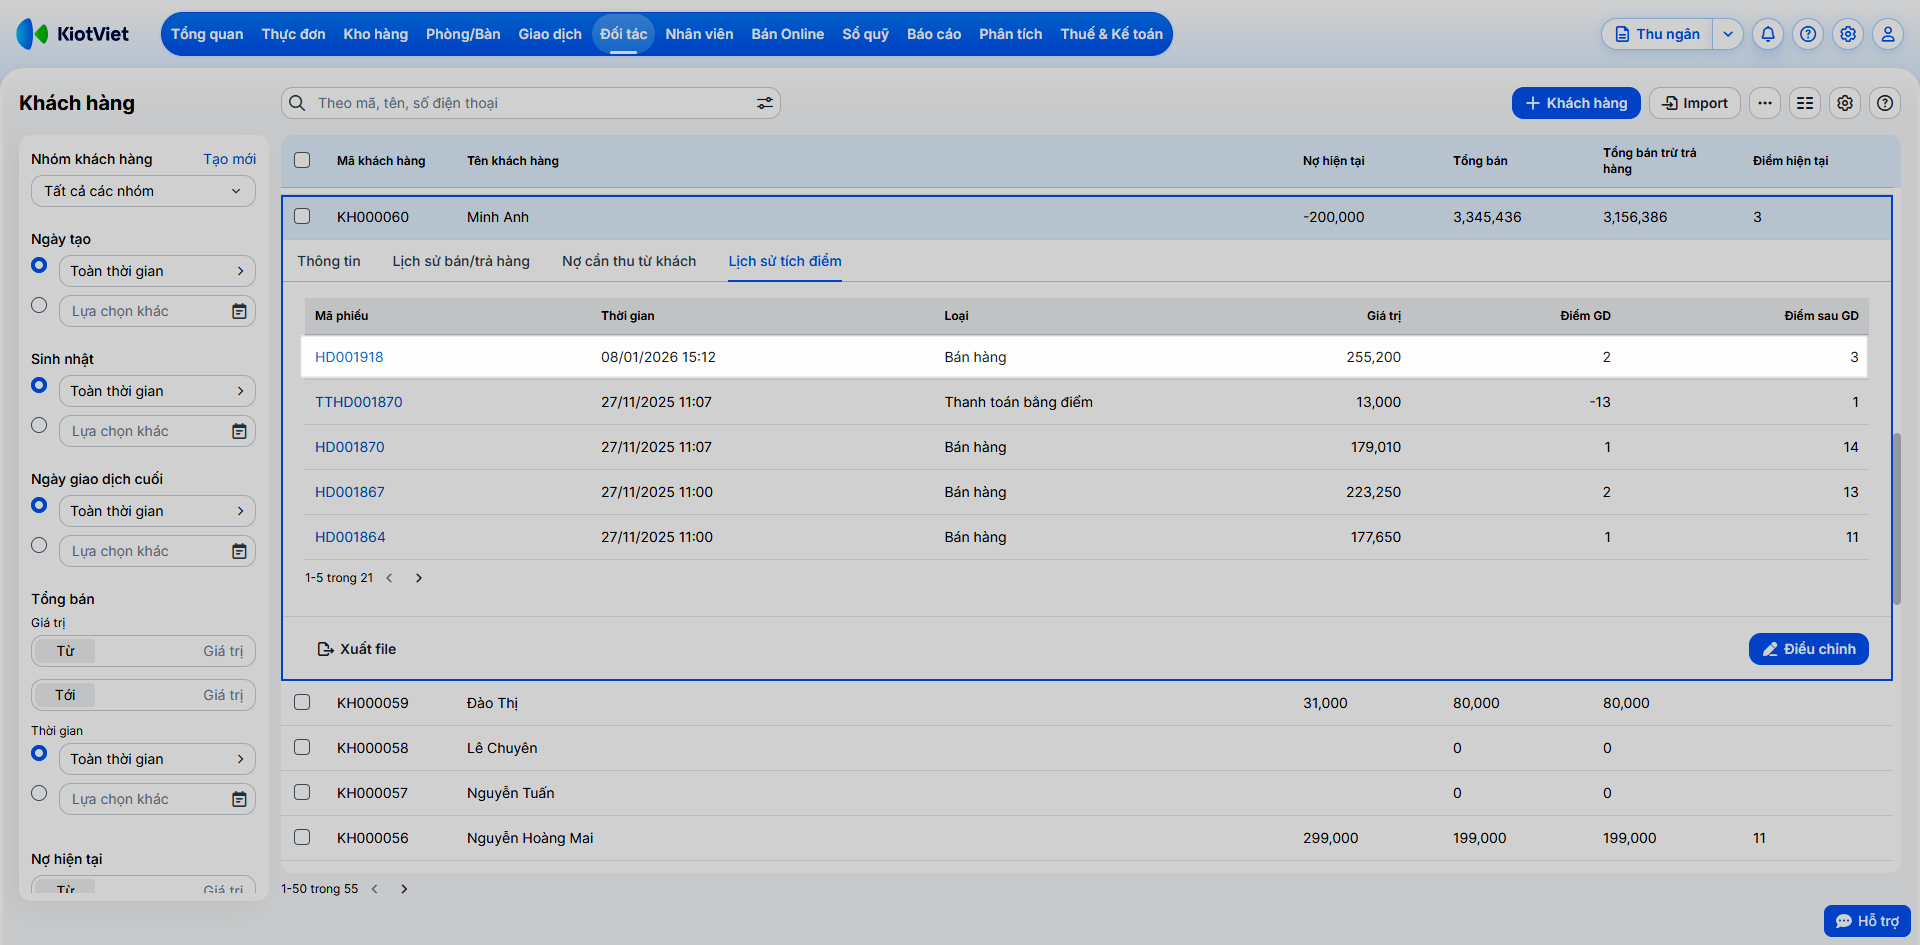Open the Nhân viên menu
The height and width of the screenshot is (945, 1920).
click(x=699, y=34)
